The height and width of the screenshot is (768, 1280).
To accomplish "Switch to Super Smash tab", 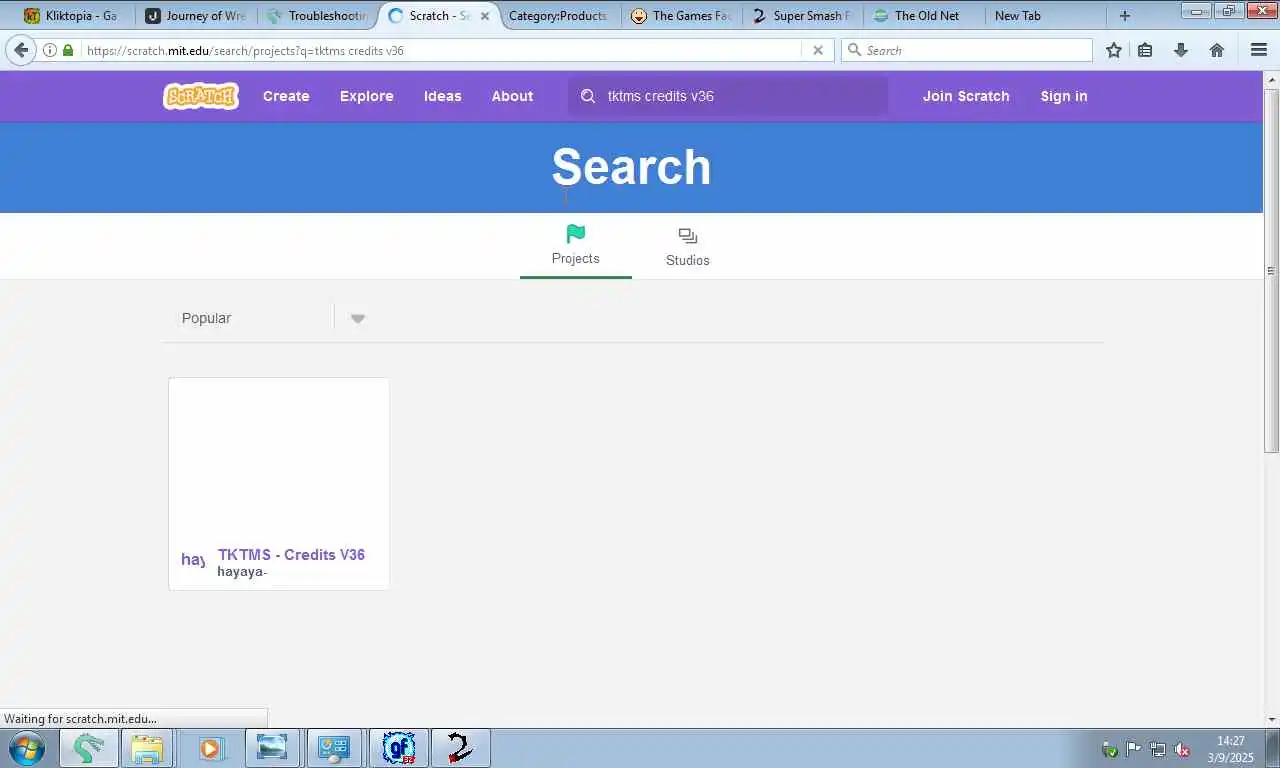I will tap(802, 16).
